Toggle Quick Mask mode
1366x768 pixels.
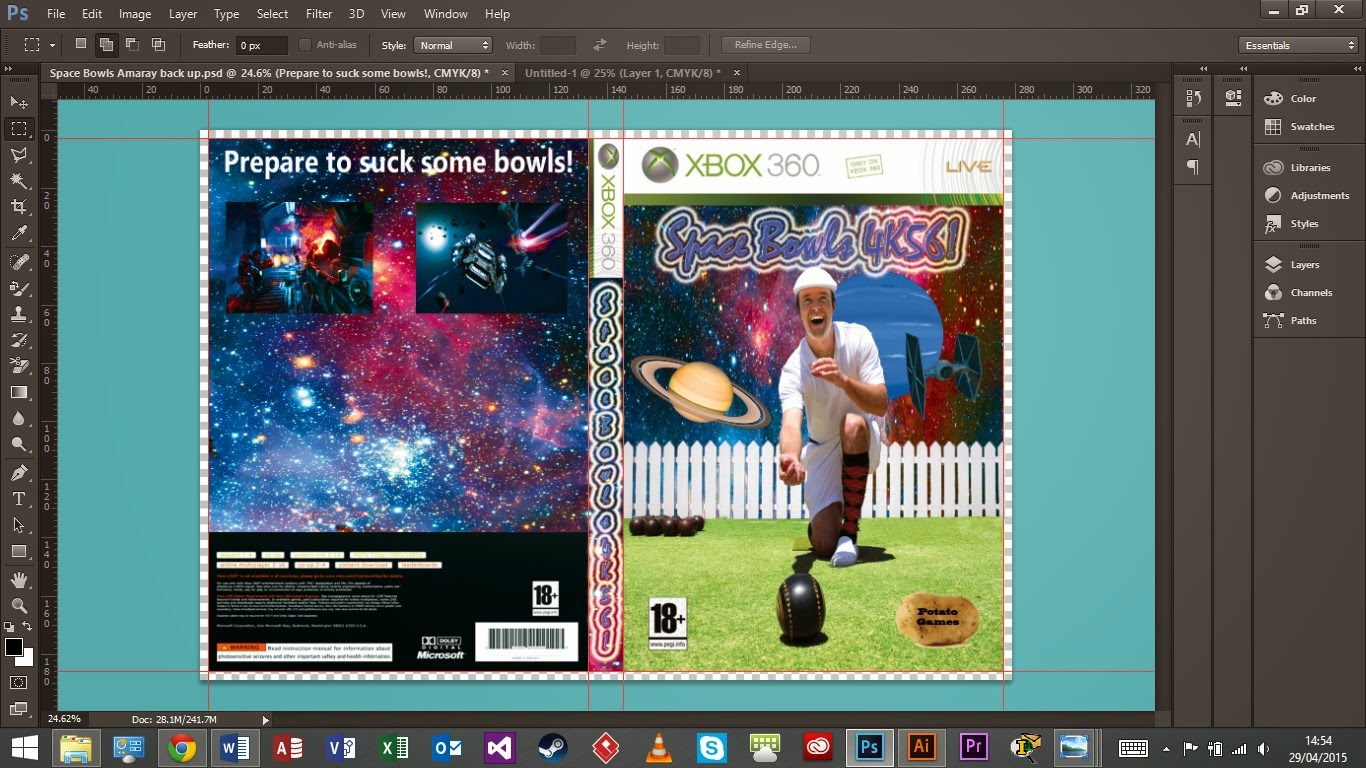click(19, 682)
